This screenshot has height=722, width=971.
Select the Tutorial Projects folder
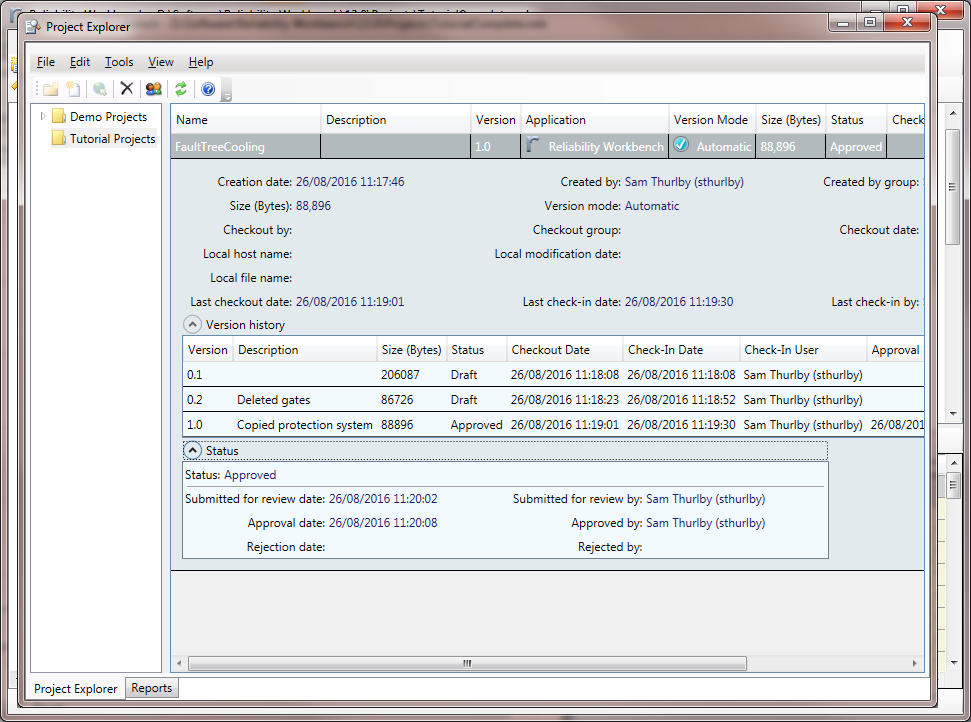(x=112, y=139)
